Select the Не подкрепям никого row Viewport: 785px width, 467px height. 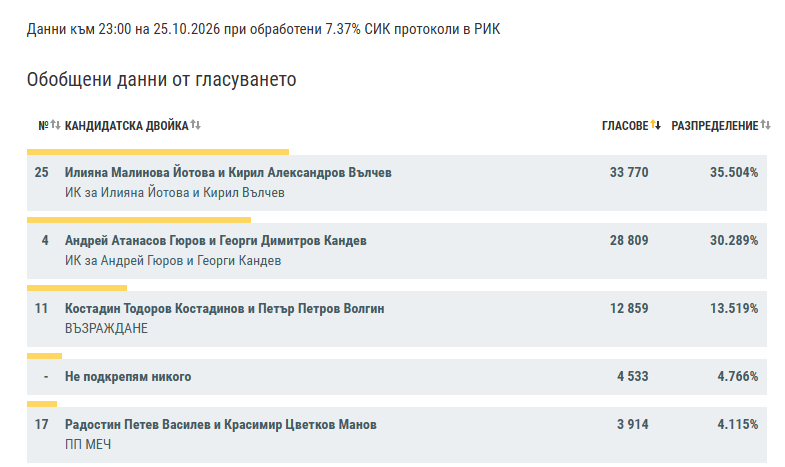click(x=397, y=377)
